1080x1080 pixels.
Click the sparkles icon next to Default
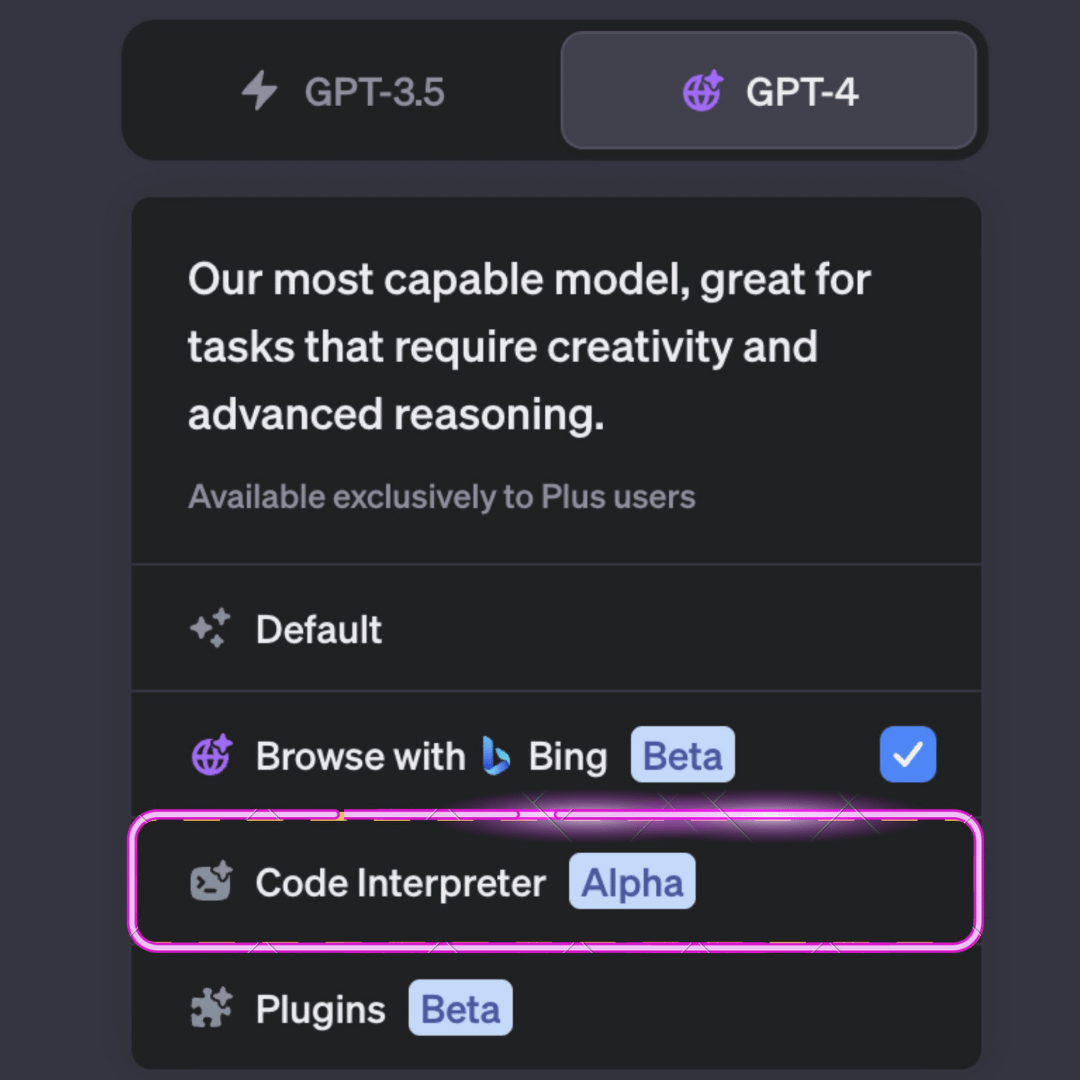211,629
